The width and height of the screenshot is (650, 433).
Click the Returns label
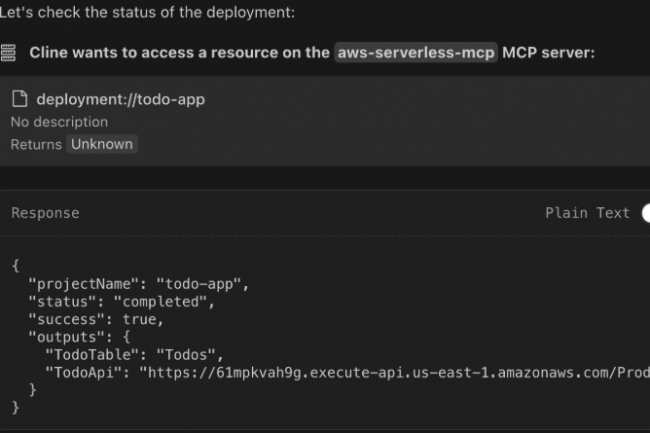pos(36,144)
